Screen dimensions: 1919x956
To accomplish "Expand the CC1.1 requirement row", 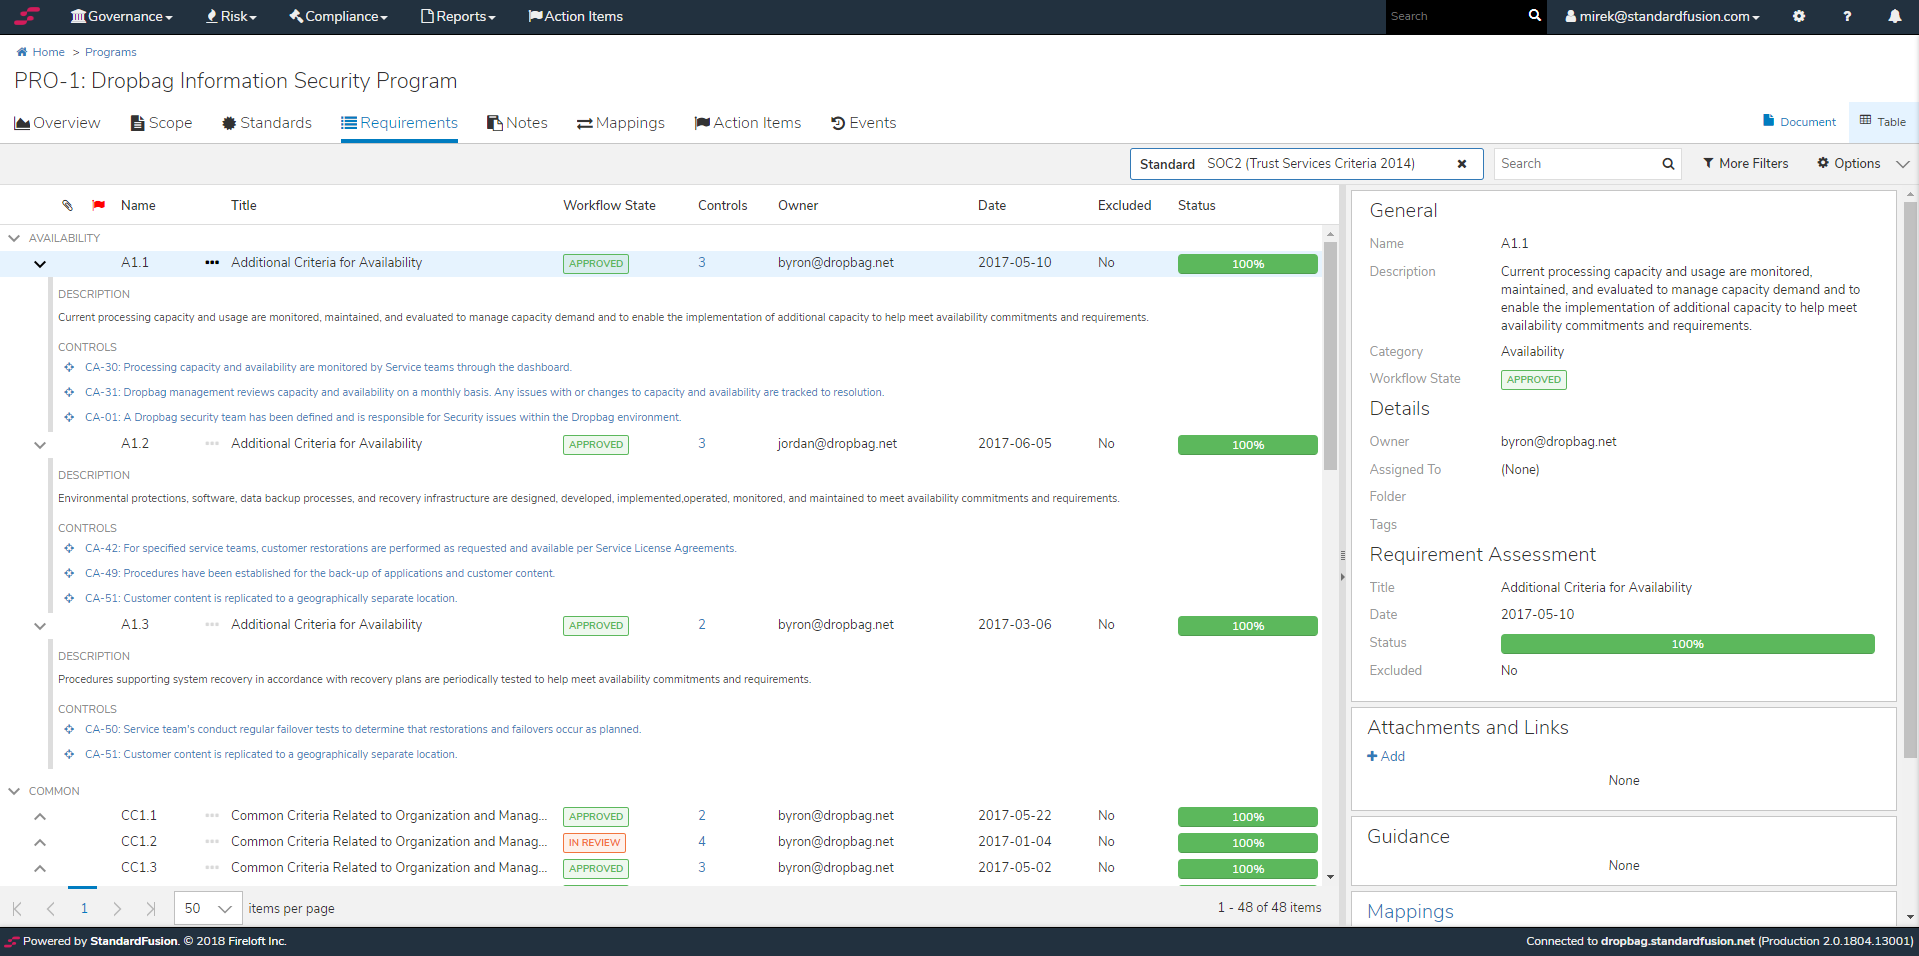I will point(40,817).
